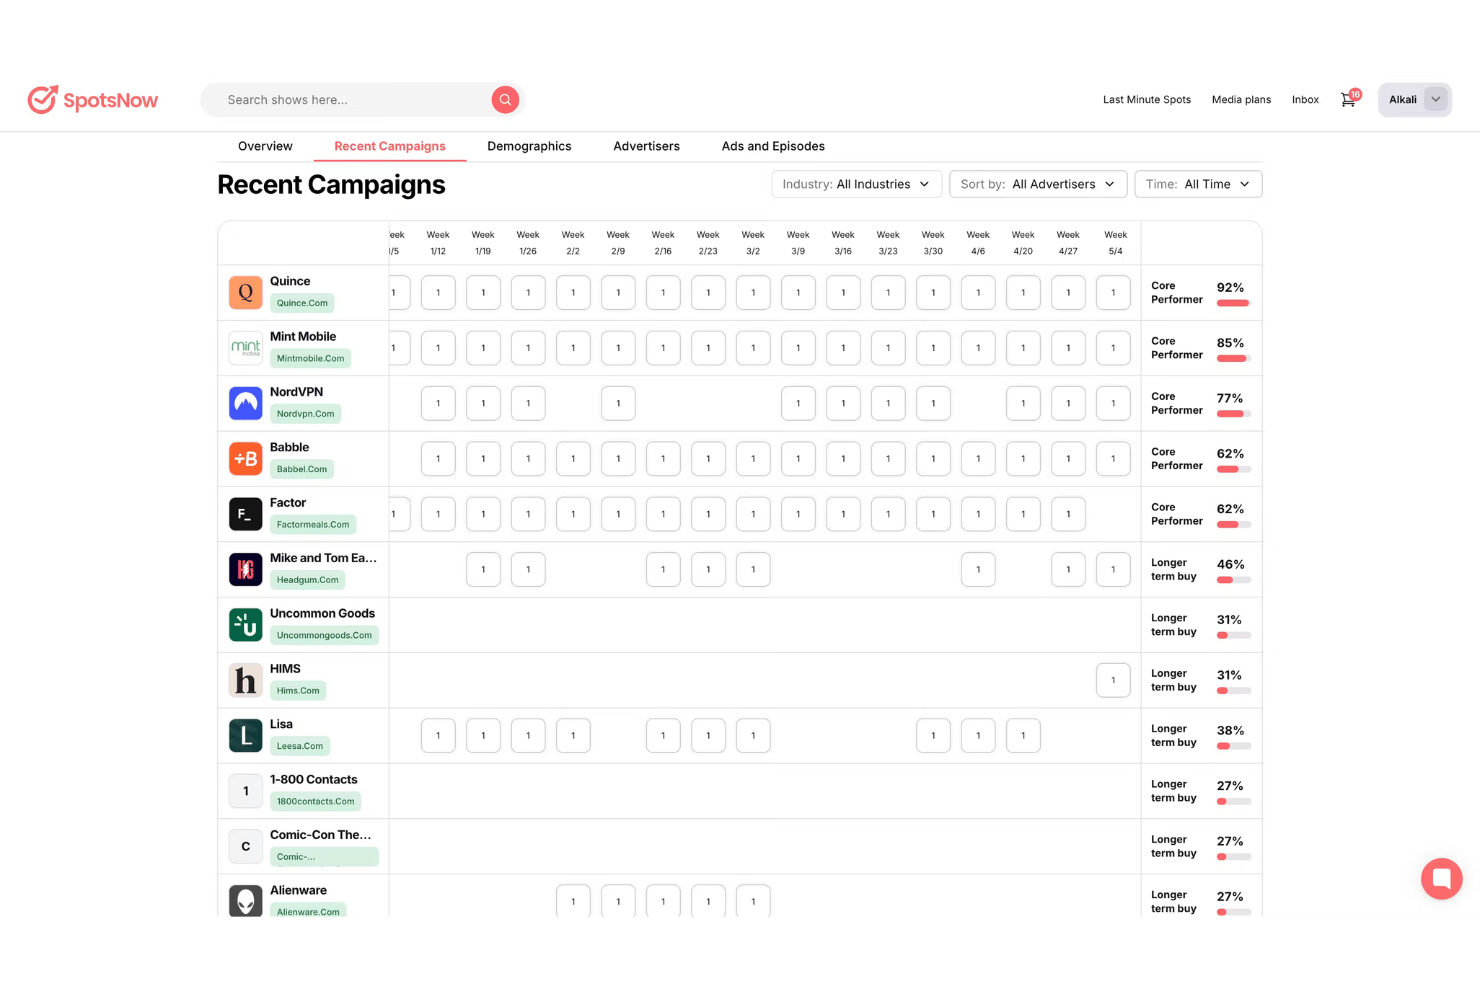The image size is (1480, 987).
Task: Click the Comic-Con logo tile
Action: tap(246, 846)
